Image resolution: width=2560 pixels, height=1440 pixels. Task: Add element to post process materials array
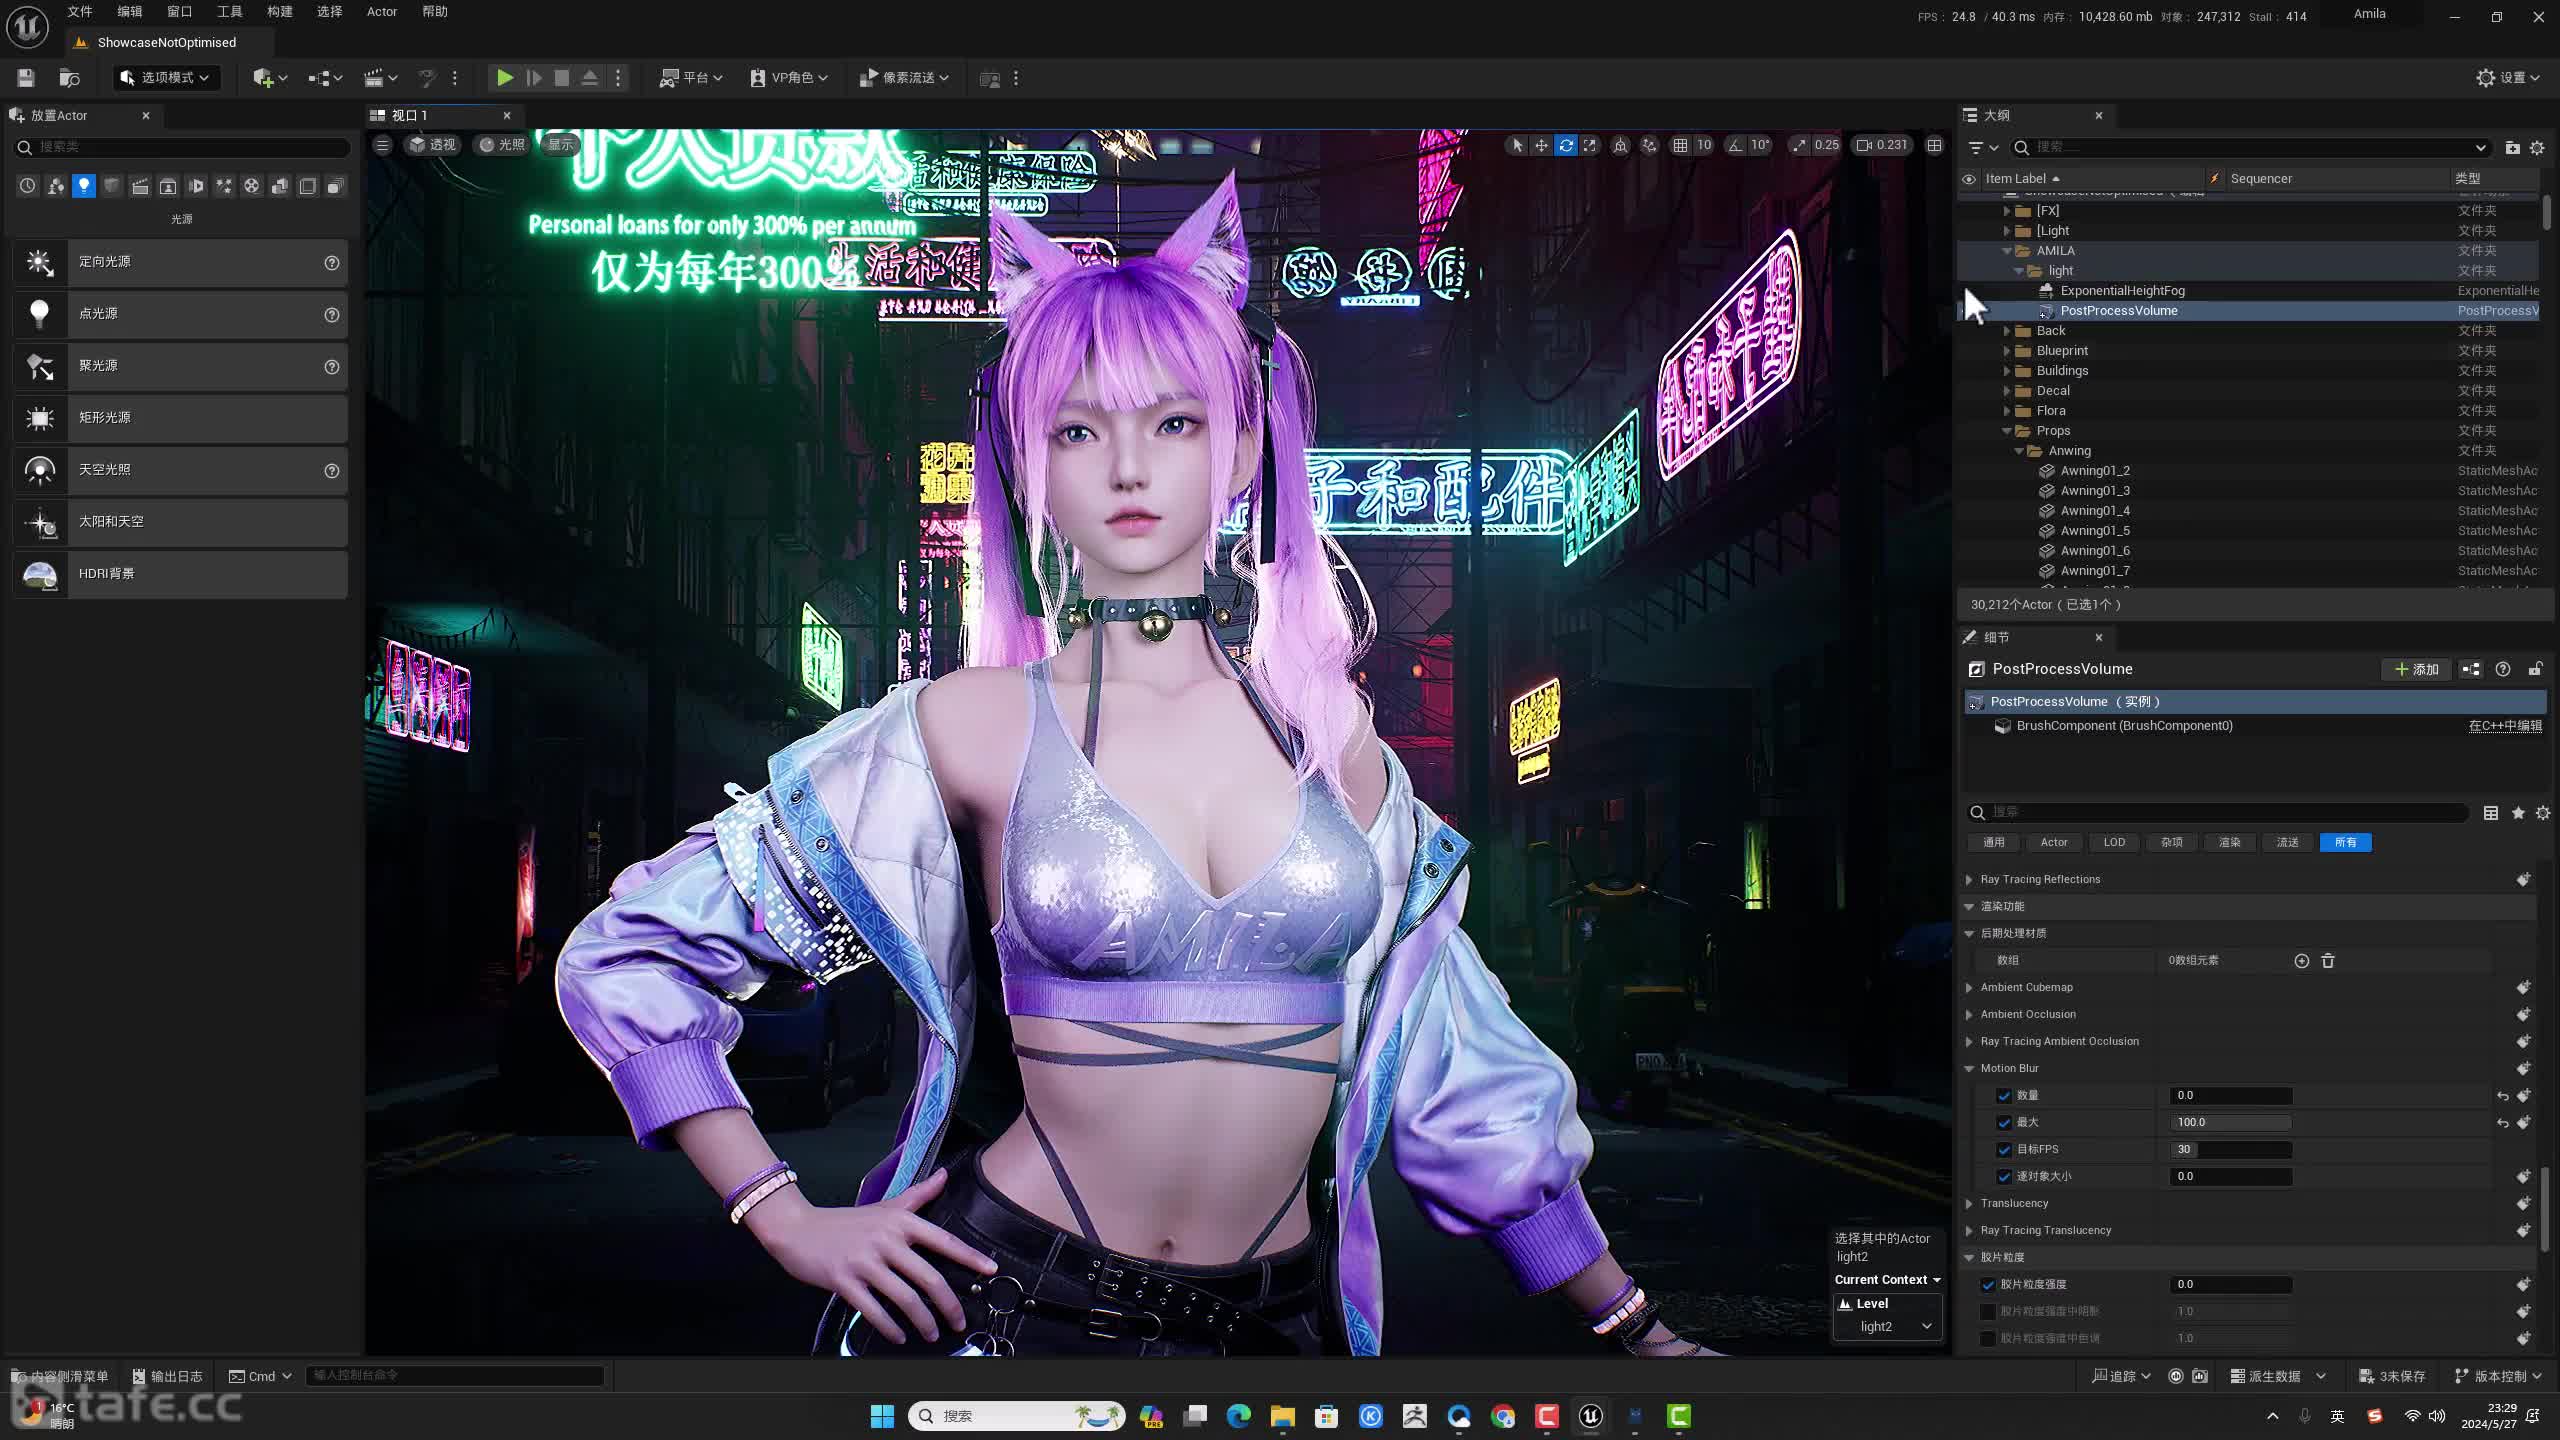[x=2302, y=961]
